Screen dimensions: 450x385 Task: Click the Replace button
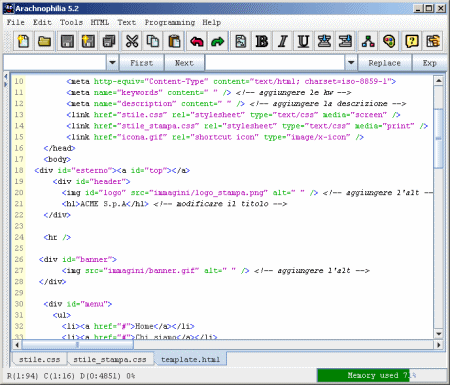coord(384,63)
